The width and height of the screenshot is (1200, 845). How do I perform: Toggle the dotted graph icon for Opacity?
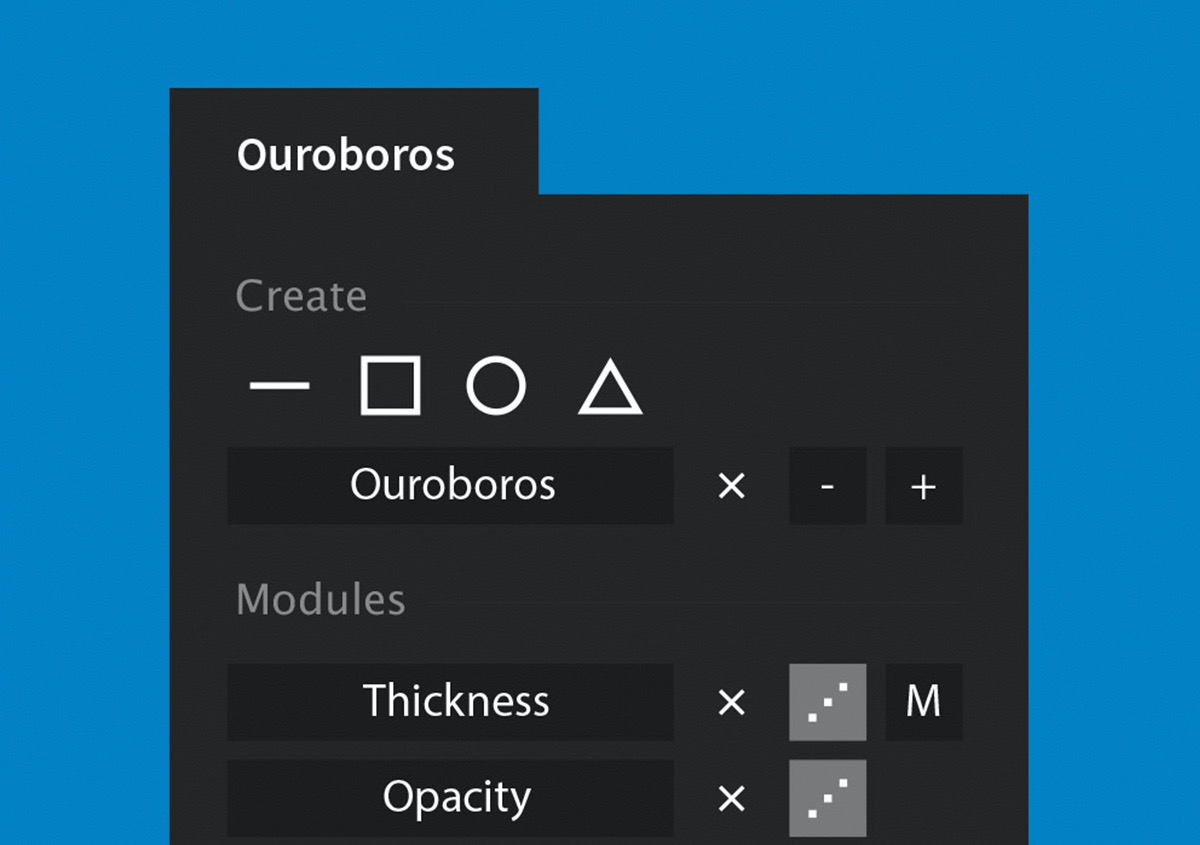point(827,798)
